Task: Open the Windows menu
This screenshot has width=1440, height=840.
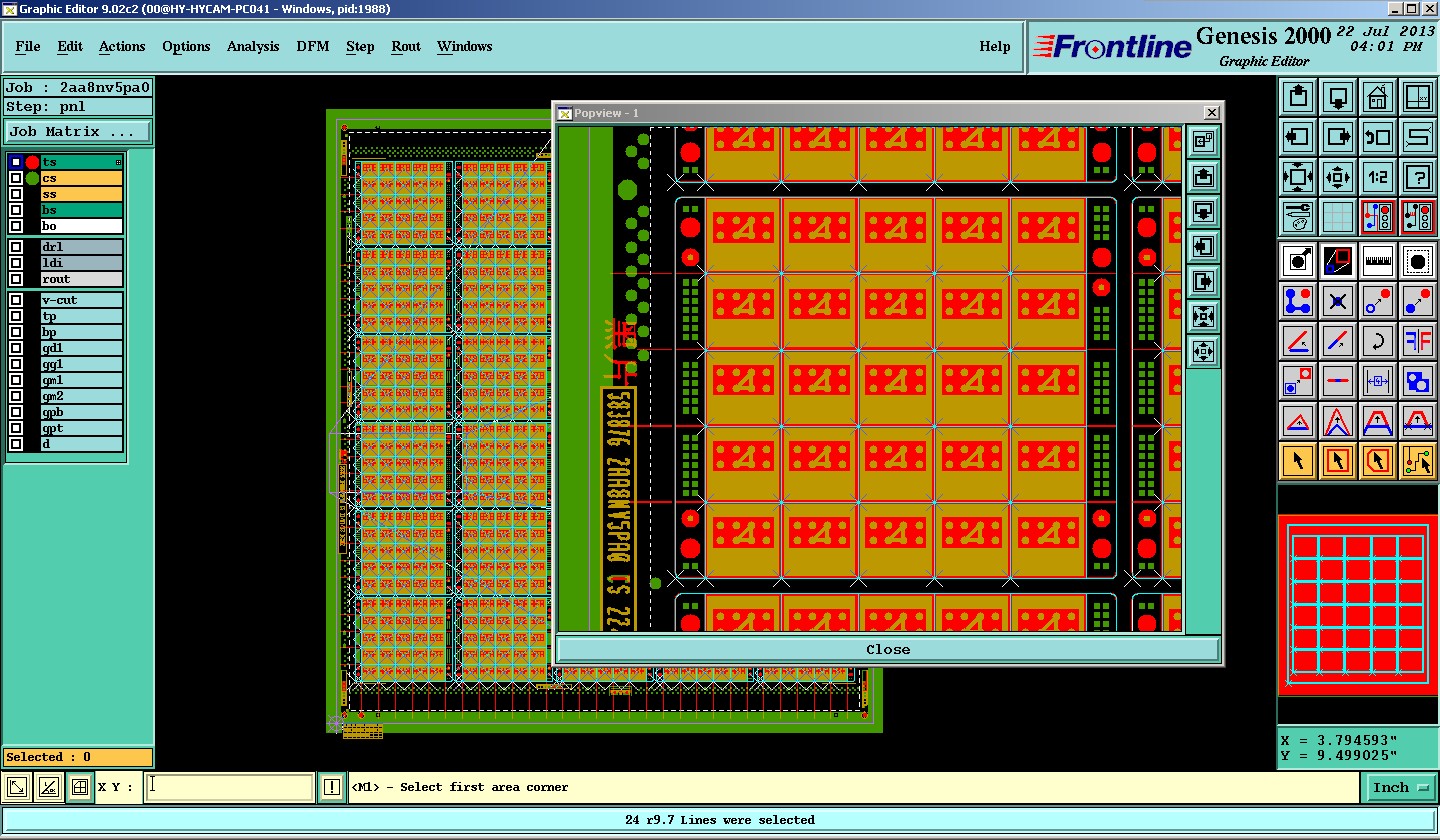Action: (464, 46)
